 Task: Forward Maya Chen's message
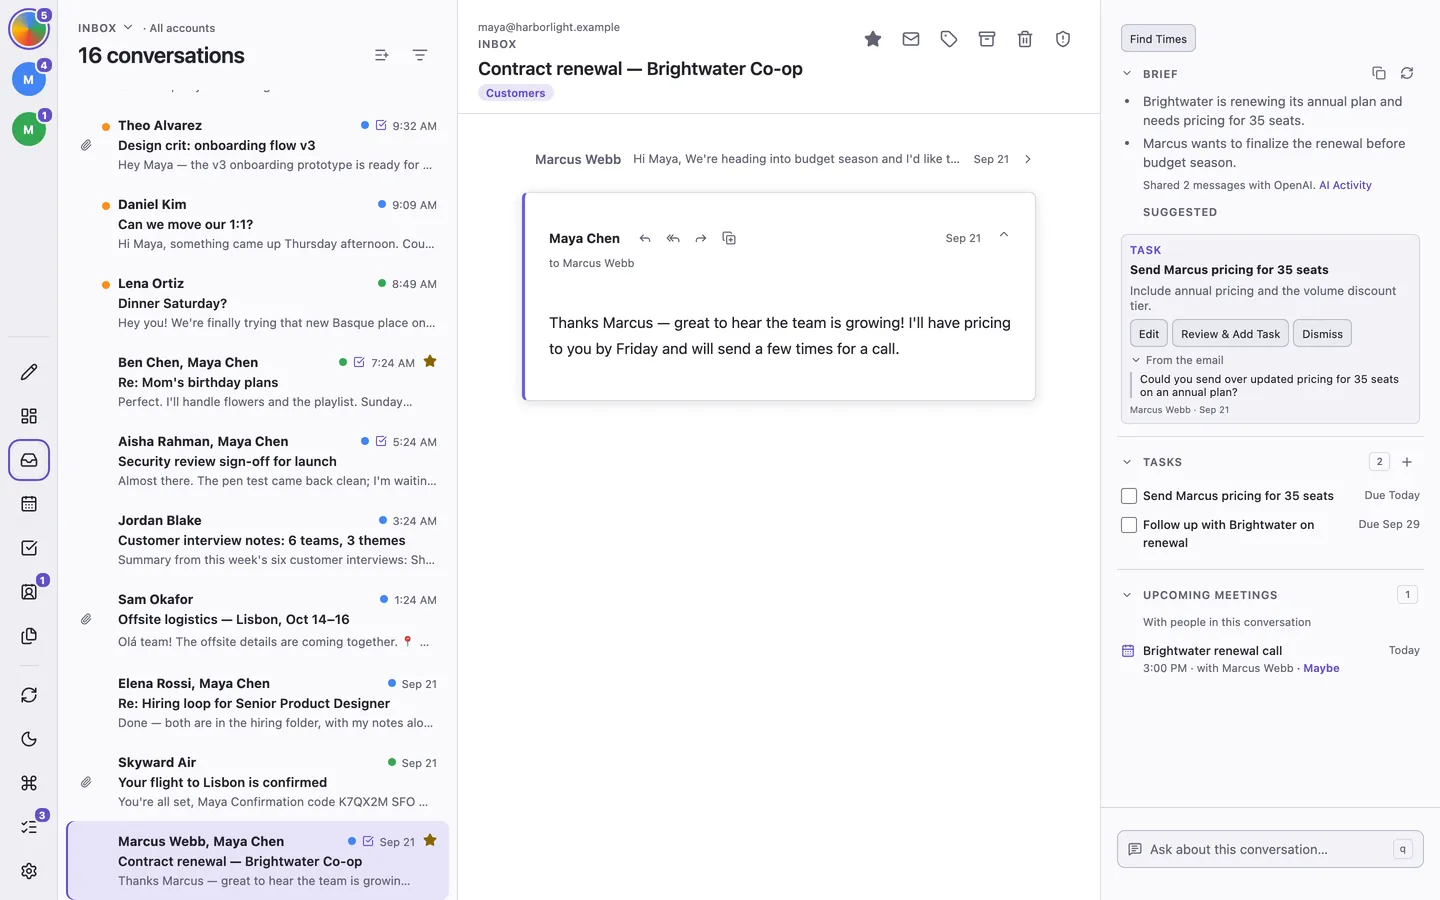point(701,238)
